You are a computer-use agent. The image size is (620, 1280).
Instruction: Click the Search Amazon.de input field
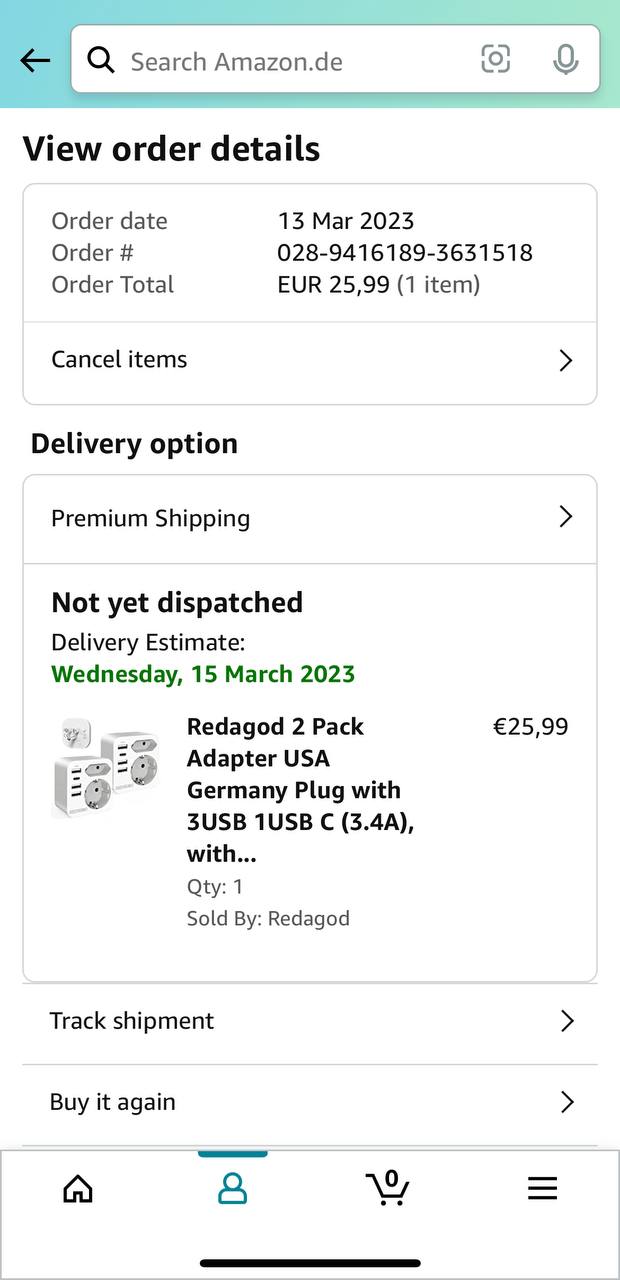[x=290, y=61]
